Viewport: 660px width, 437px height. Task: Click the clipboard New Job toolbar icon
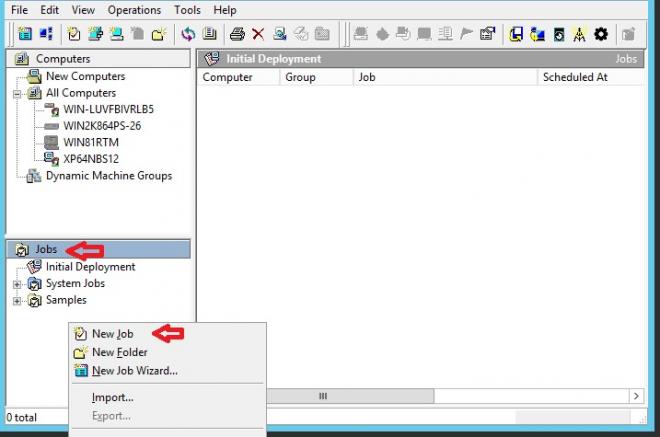point(74,34)
